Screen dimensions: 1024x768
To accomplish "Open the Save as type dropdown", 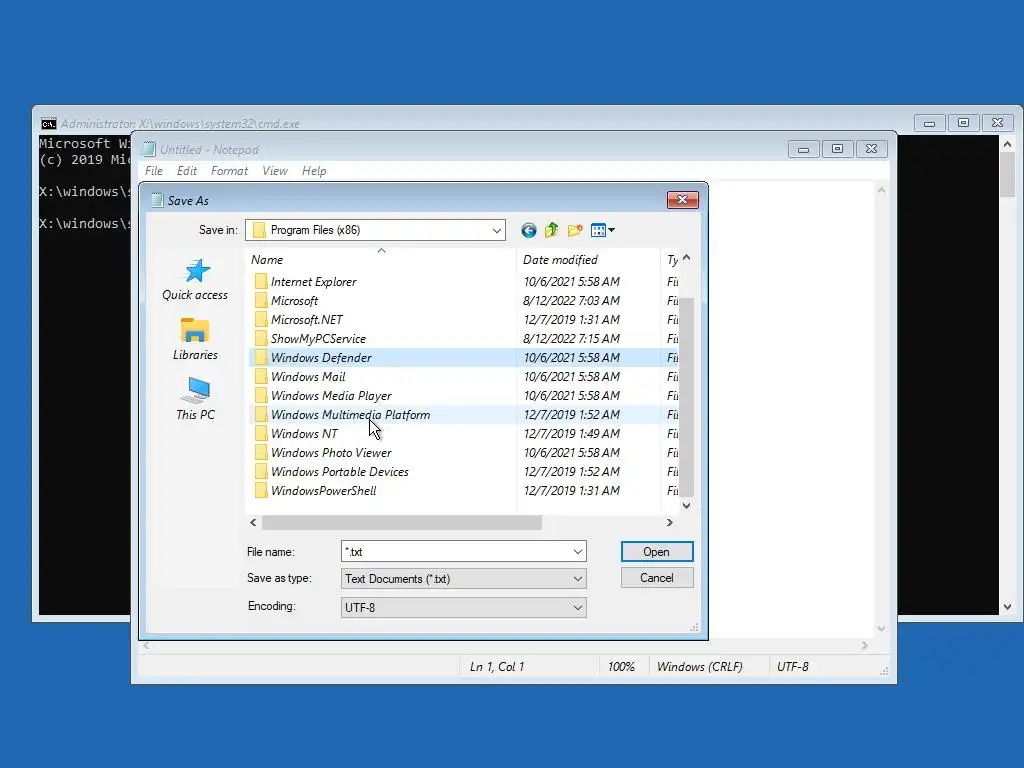I will click(464, 579).
